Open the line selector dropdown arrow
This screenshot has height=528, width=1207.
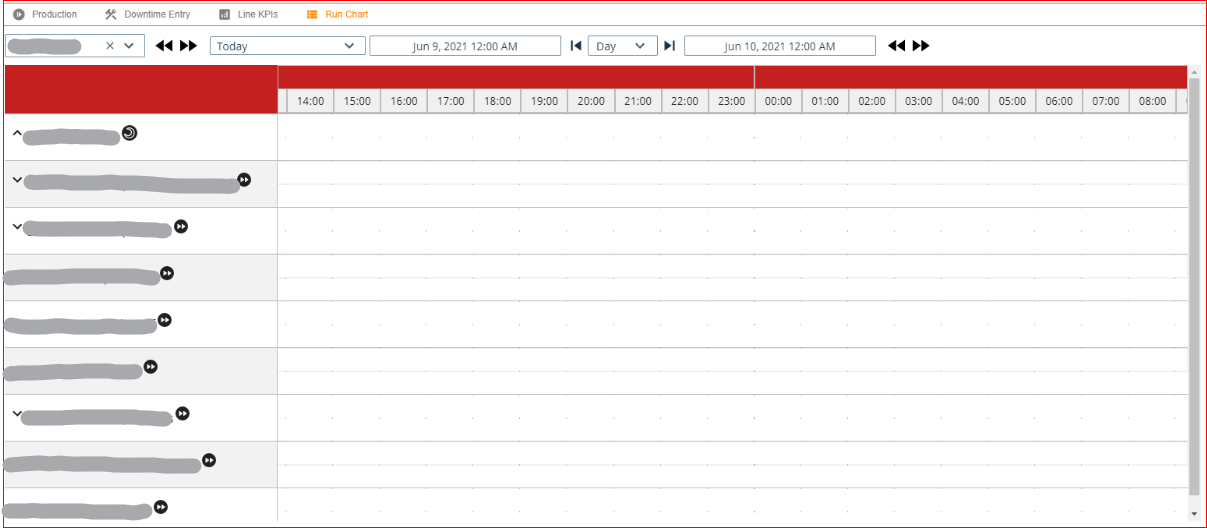click(x=129, y=46)
